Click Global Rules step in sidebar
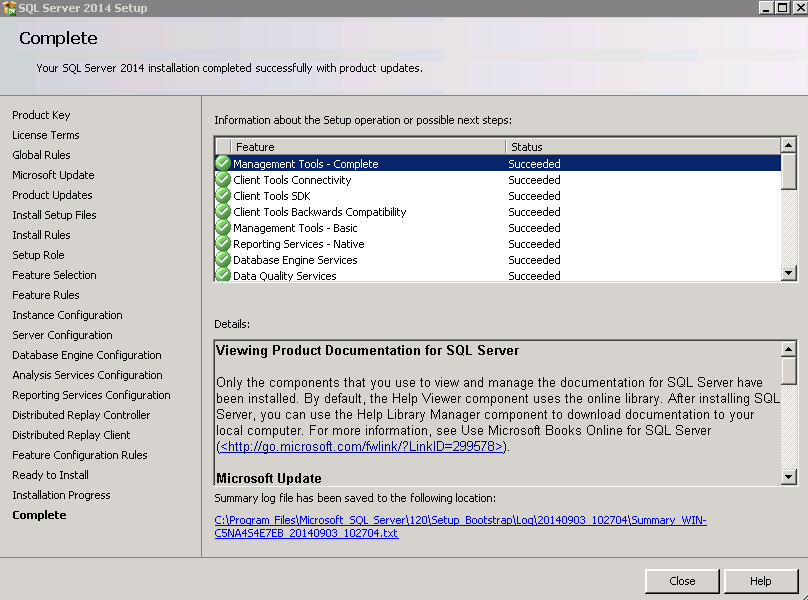The height and width of the screenshot is (600, 808). coord(41,155)
